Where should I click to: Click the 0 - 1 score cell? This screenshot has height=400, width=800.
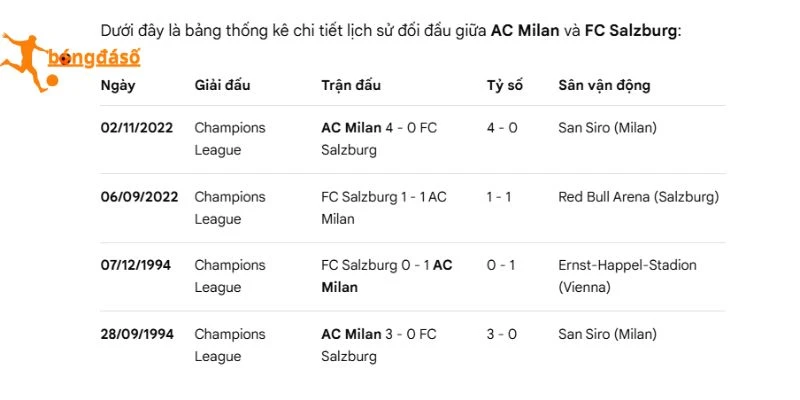click(x=501, y=265)
